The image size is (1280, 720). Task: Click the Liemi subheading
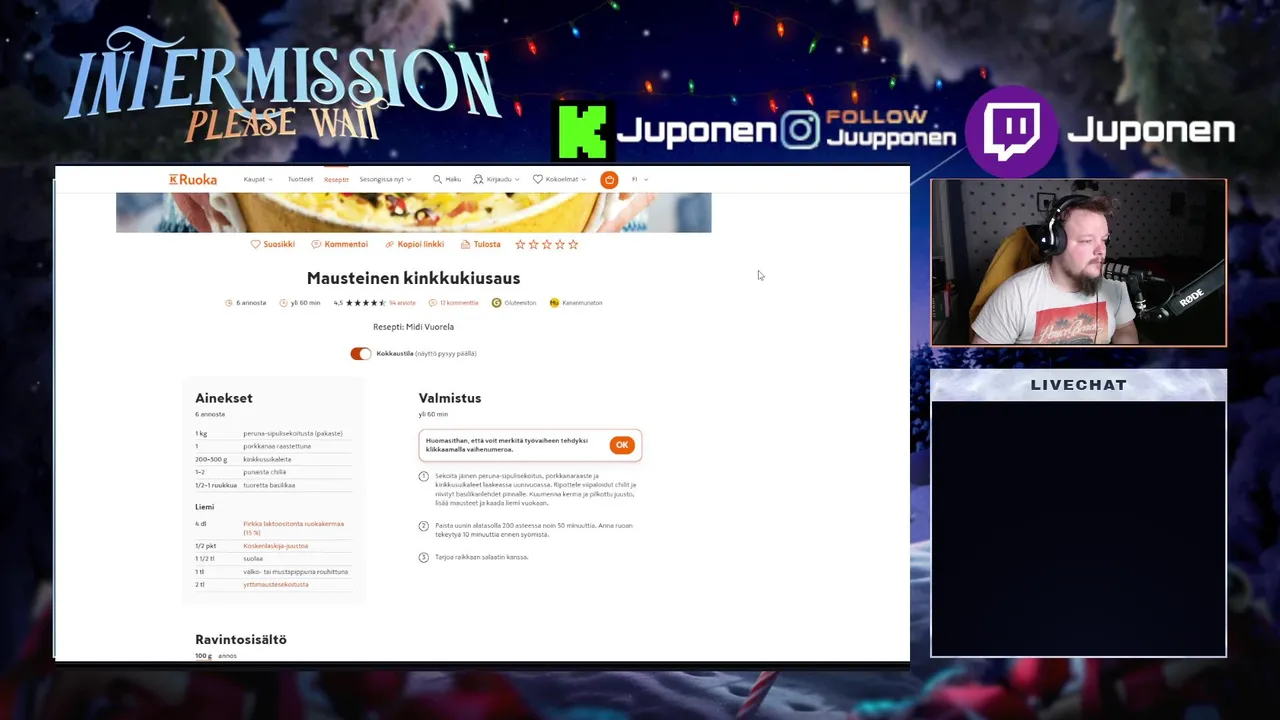[x=204, y=507]
